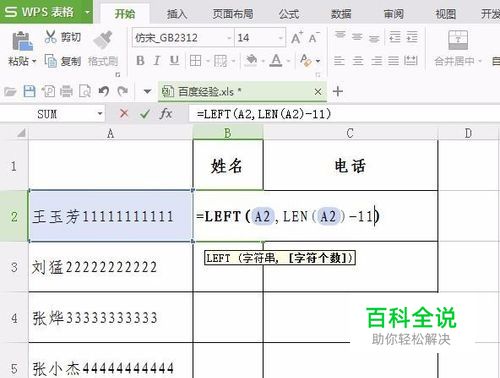Confirm formula with green checkmark

click(x=145, y=114)
